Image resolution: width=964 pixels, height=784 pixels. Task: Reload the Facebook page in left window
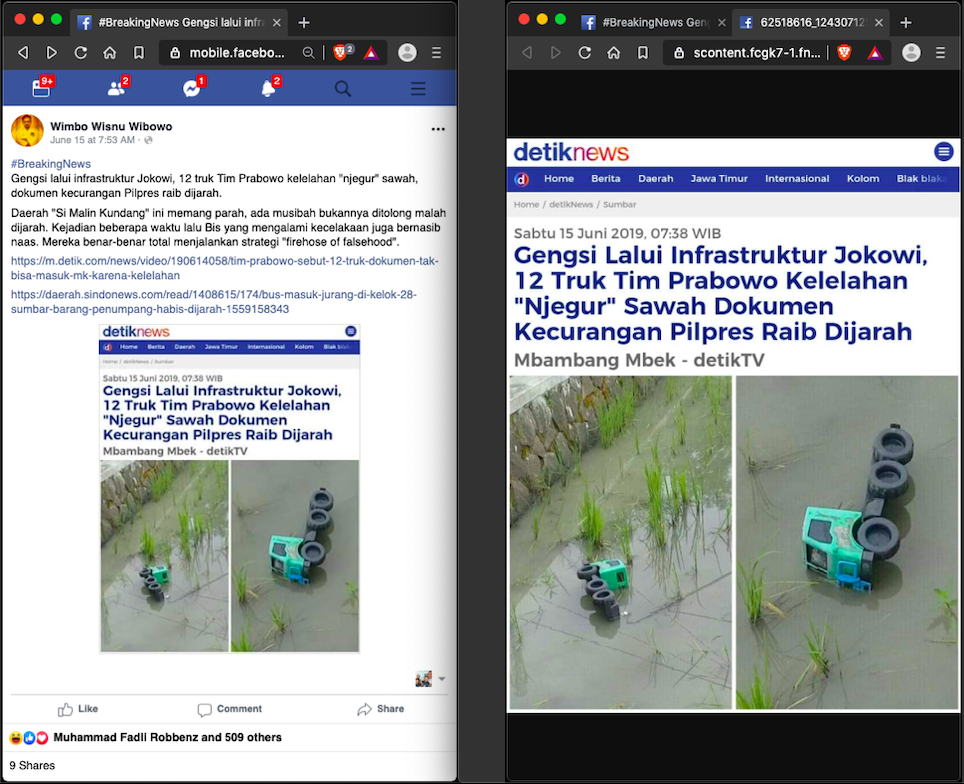point(81,53)
